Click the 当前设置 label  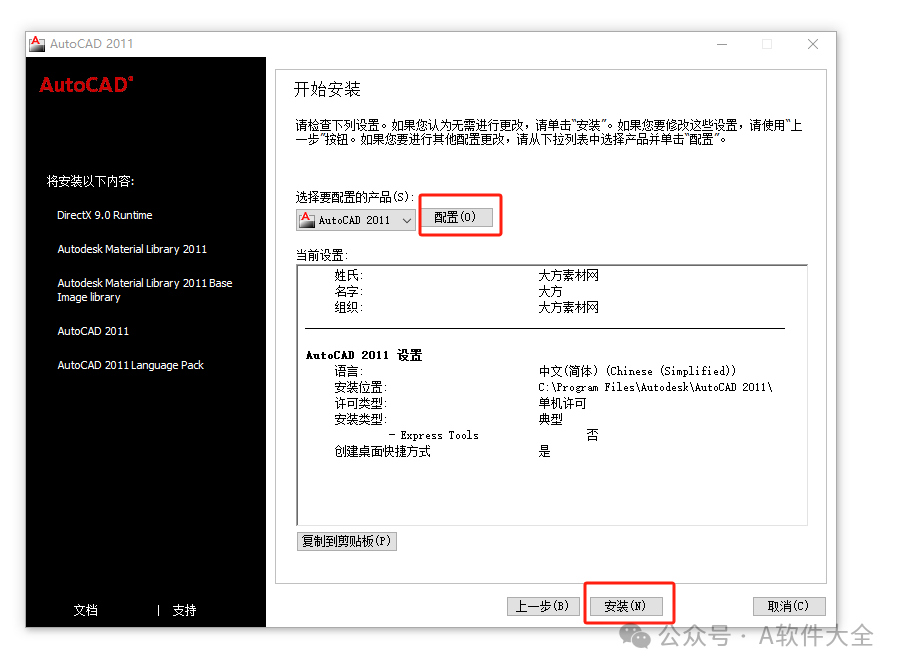(x=322, y=255)
